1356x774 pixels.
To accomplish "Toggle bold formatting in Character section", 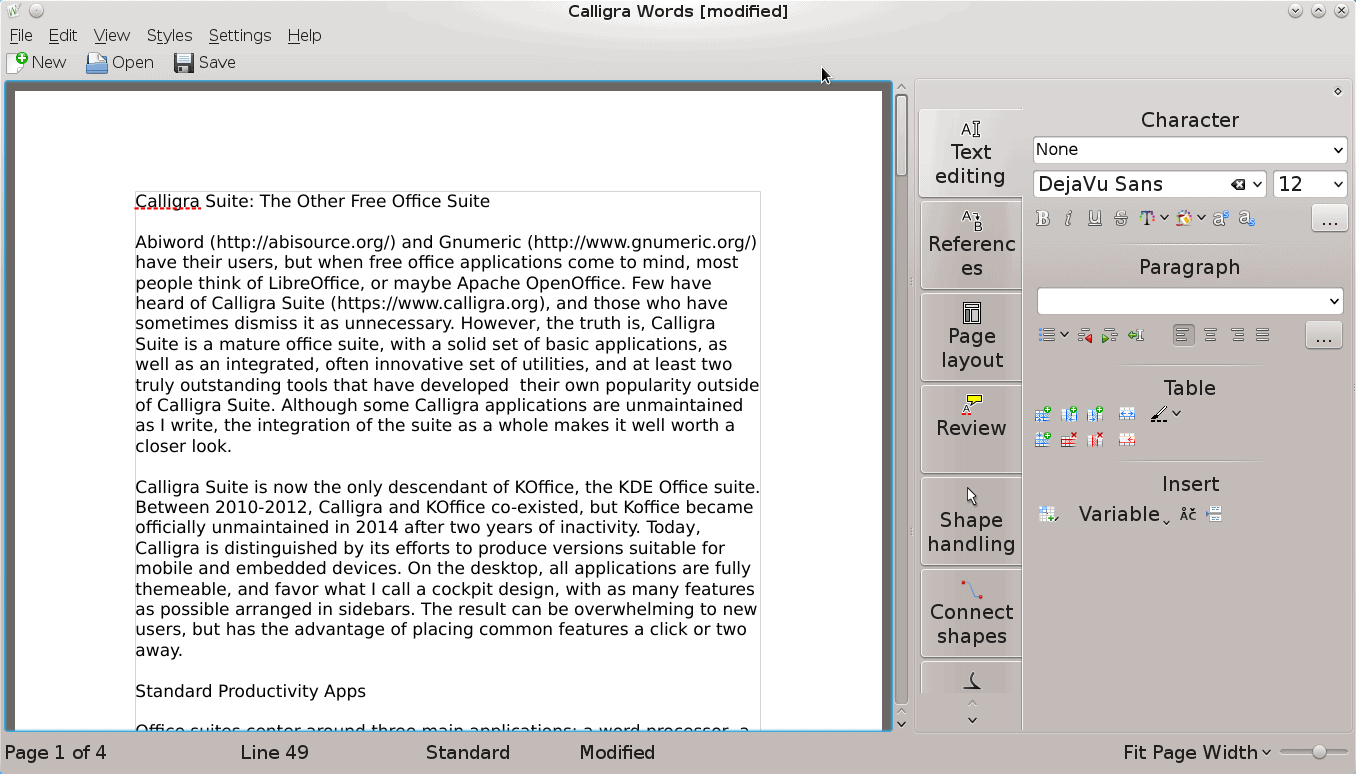I will [x=1043, y=218].
